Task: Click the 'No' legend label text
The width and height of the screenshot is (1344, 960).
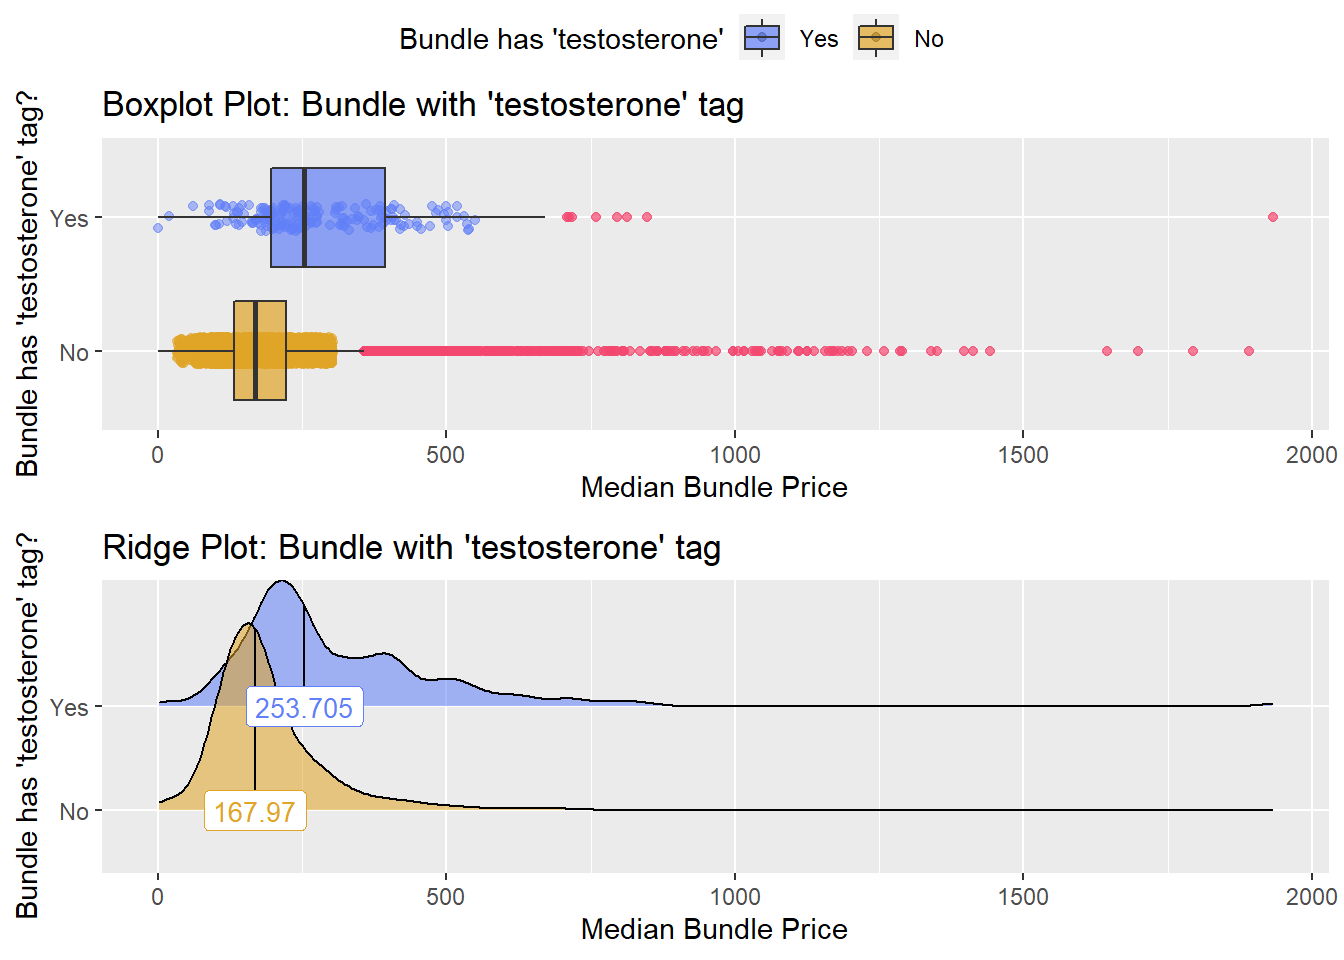Action: [928, 39]
